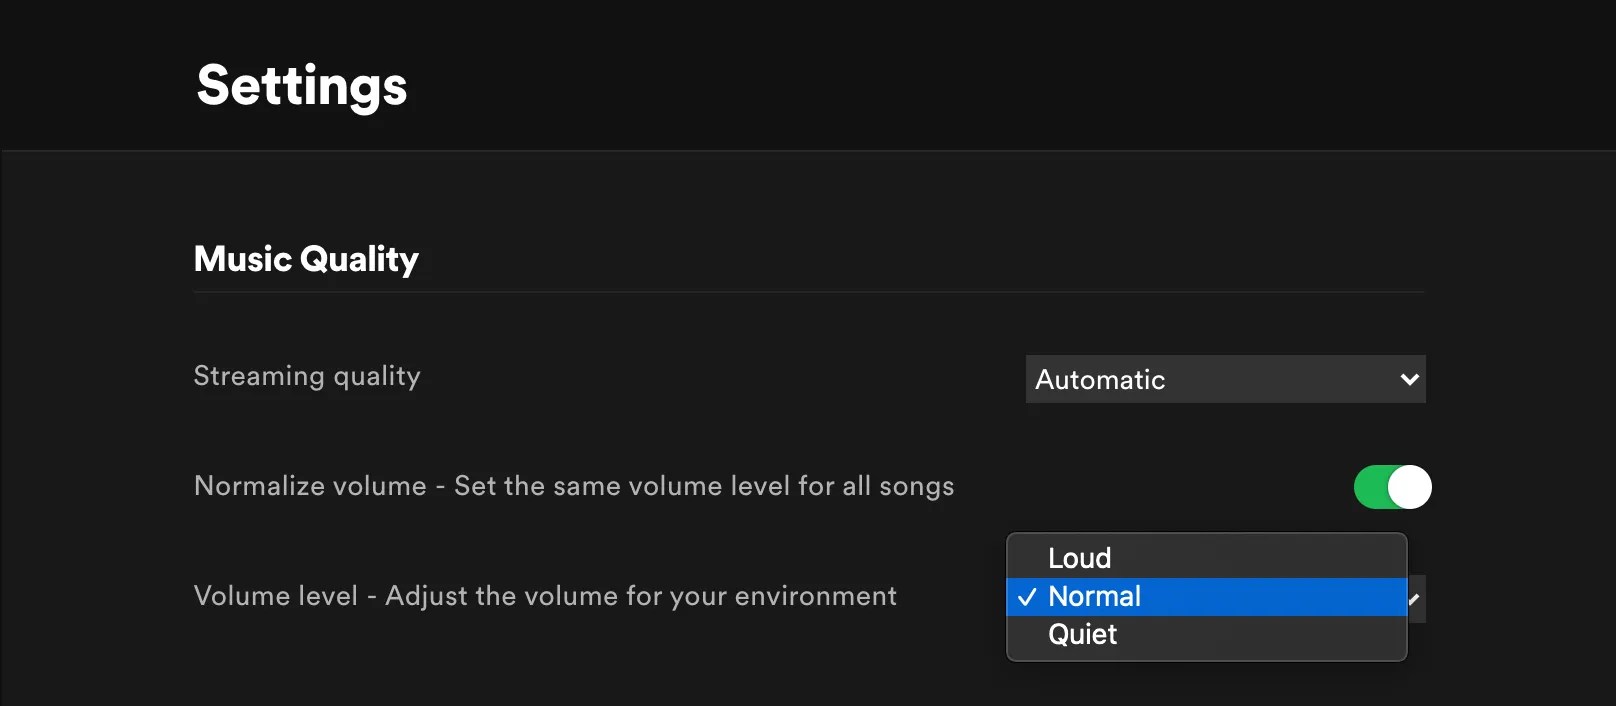Viewport: 1616px width, 706px height.
Task: Click the divider under Music Quality
Action: (x=808, y=291)
